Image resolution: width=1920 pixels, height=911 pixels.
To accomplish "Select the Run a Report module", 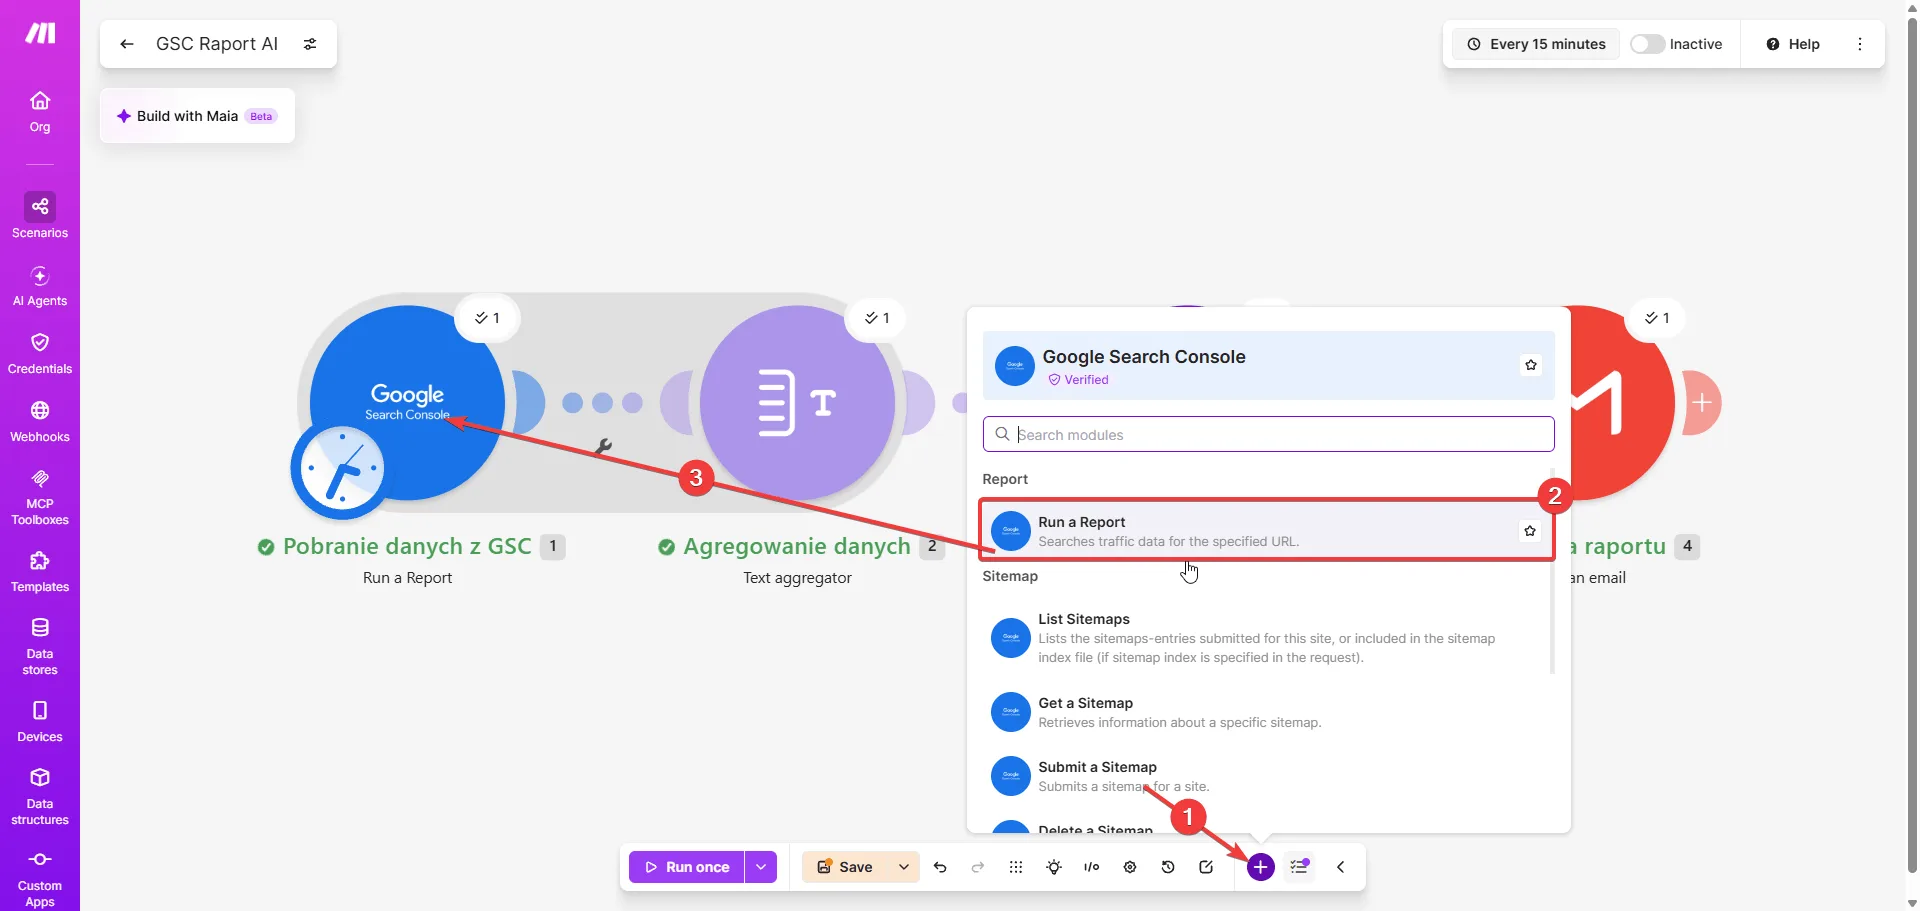I will 1267,531.
